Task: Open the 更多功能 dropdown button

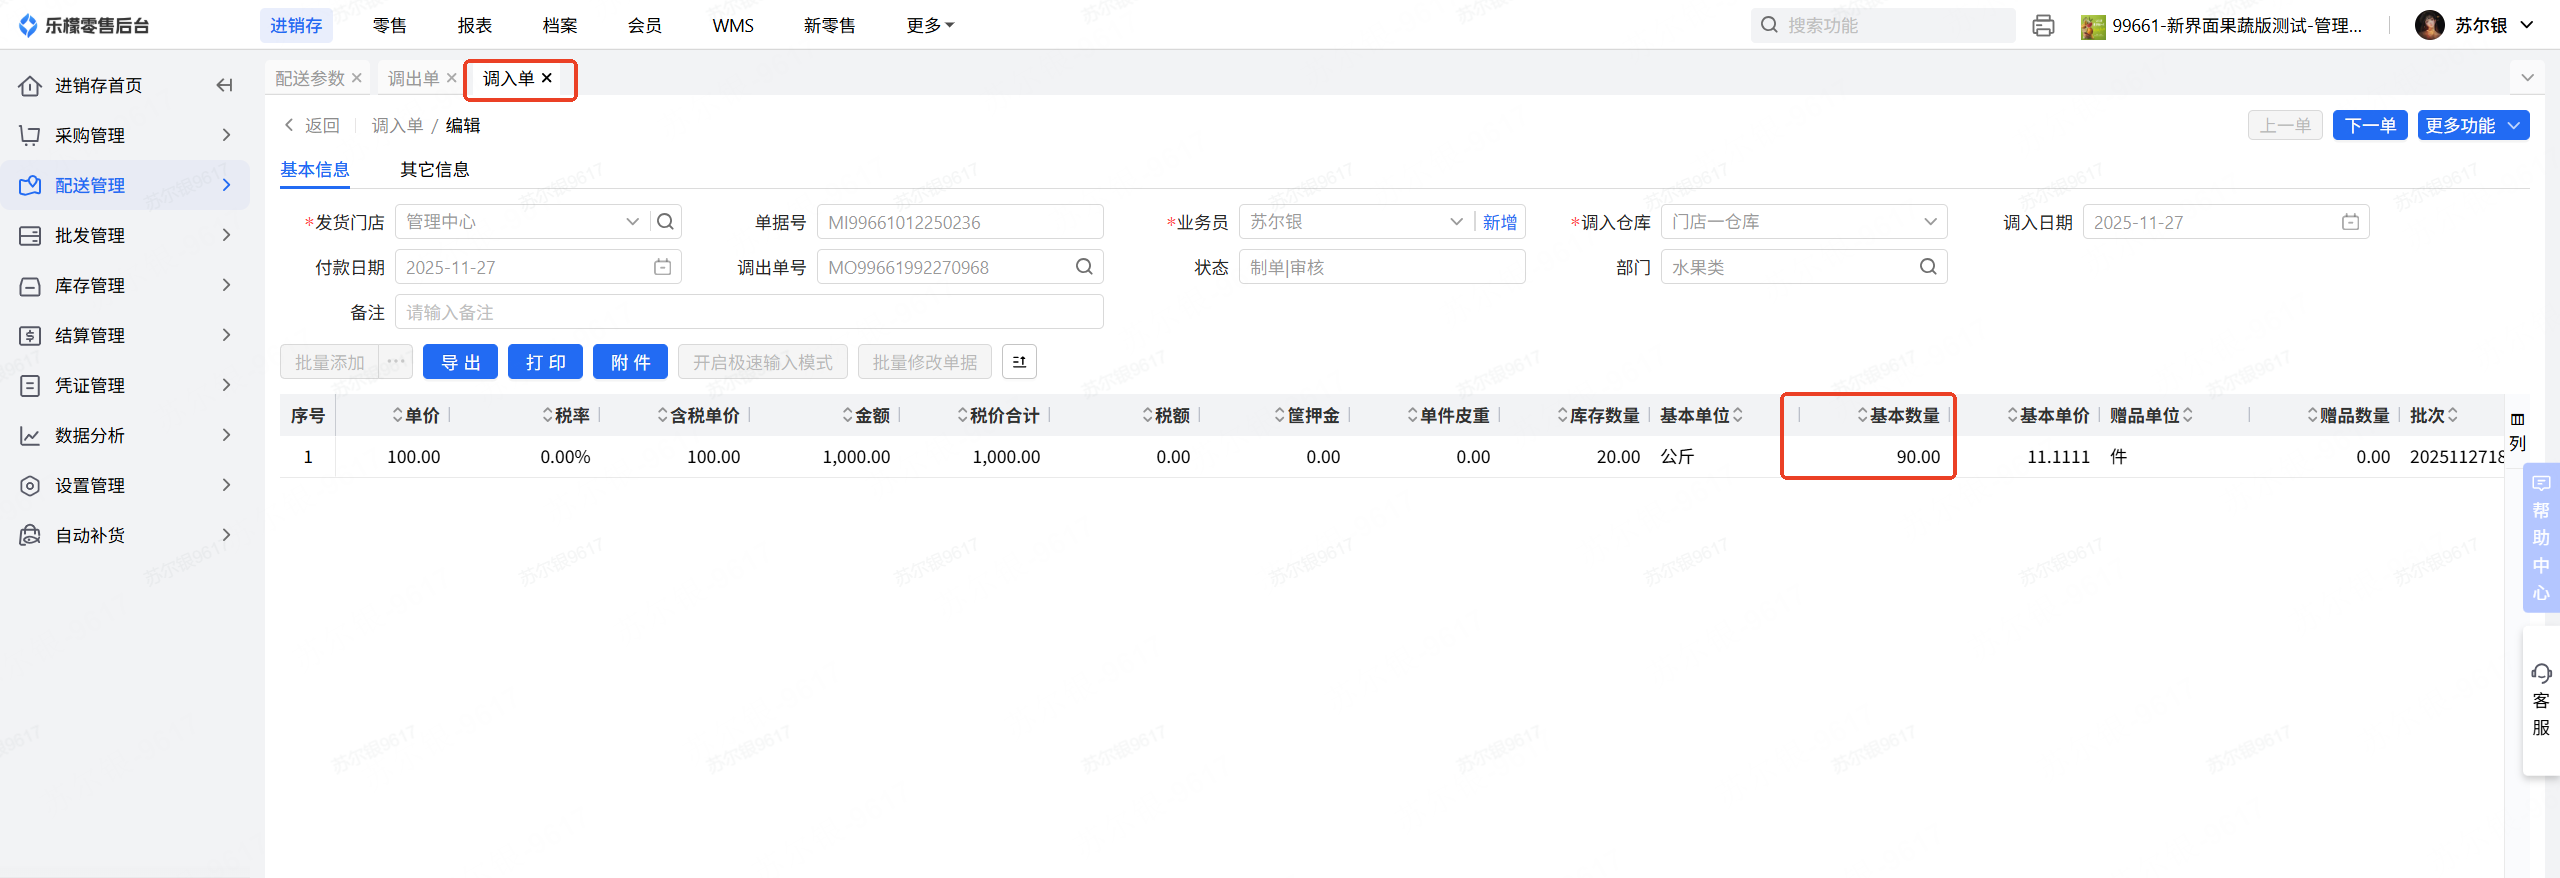Action: [x=2472, y=126]
